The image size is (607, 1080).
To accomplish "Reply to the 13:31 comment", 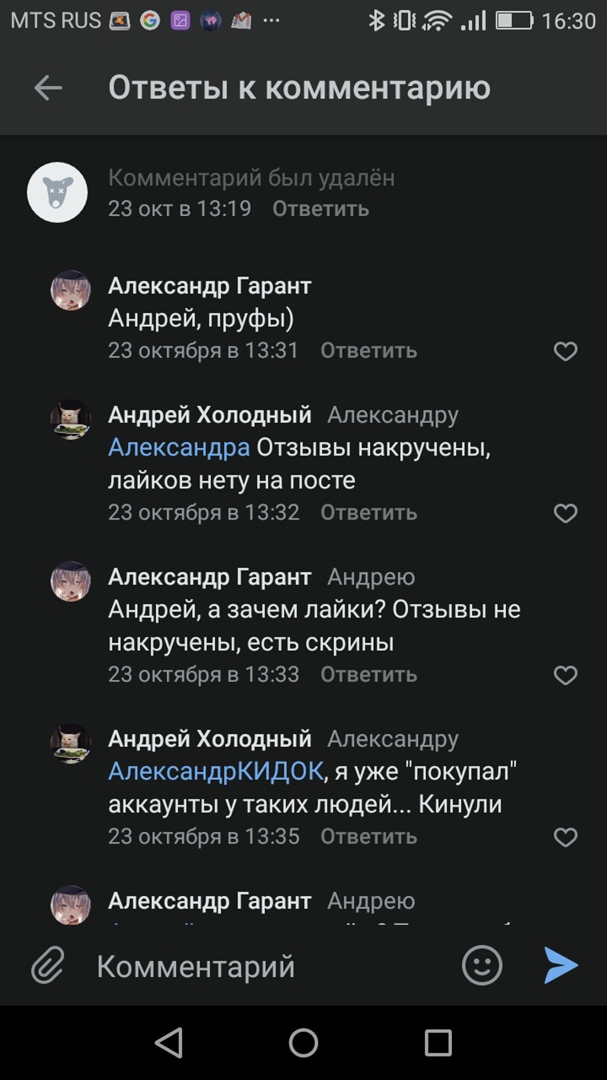I will [368, 351].
